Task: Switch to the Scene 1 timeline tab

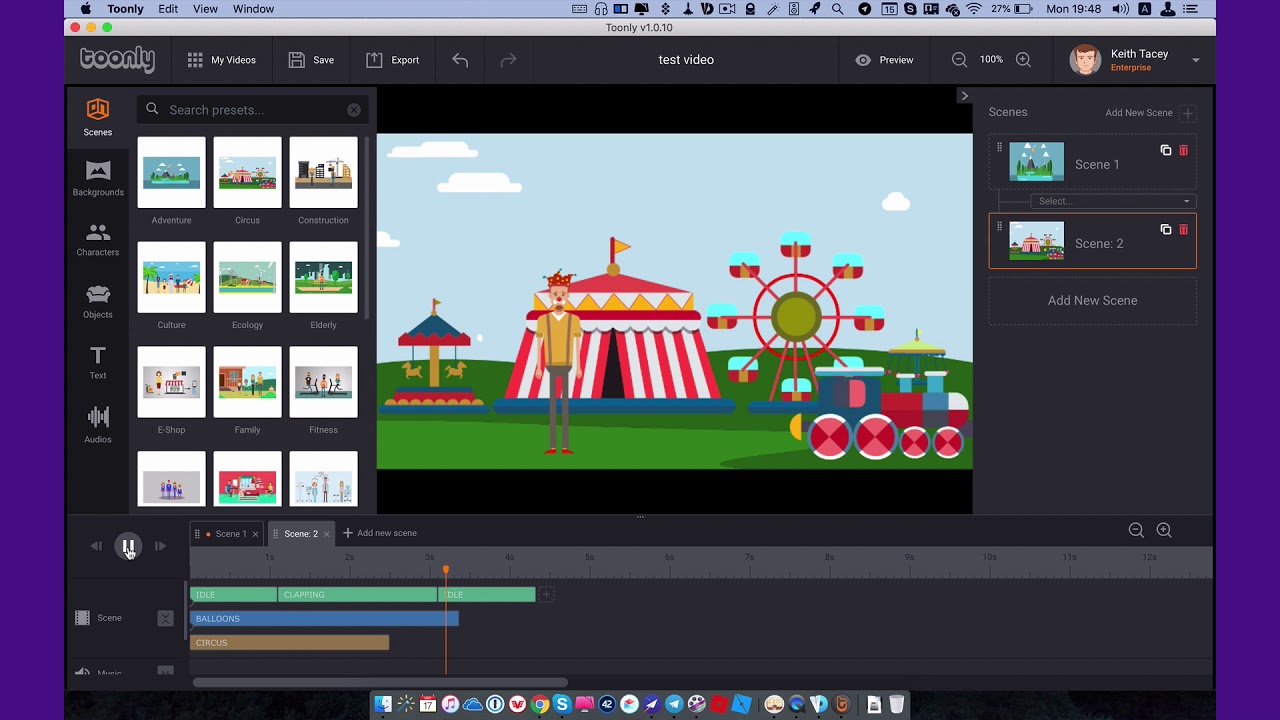Action: [231, 534]
